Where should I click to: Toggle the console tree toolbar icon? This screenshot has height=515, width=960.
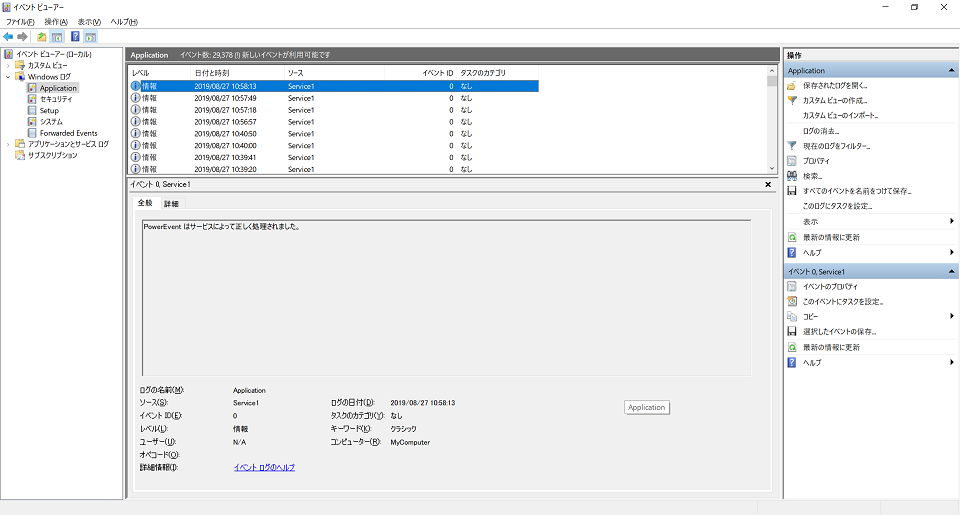[x=57, y=37]
